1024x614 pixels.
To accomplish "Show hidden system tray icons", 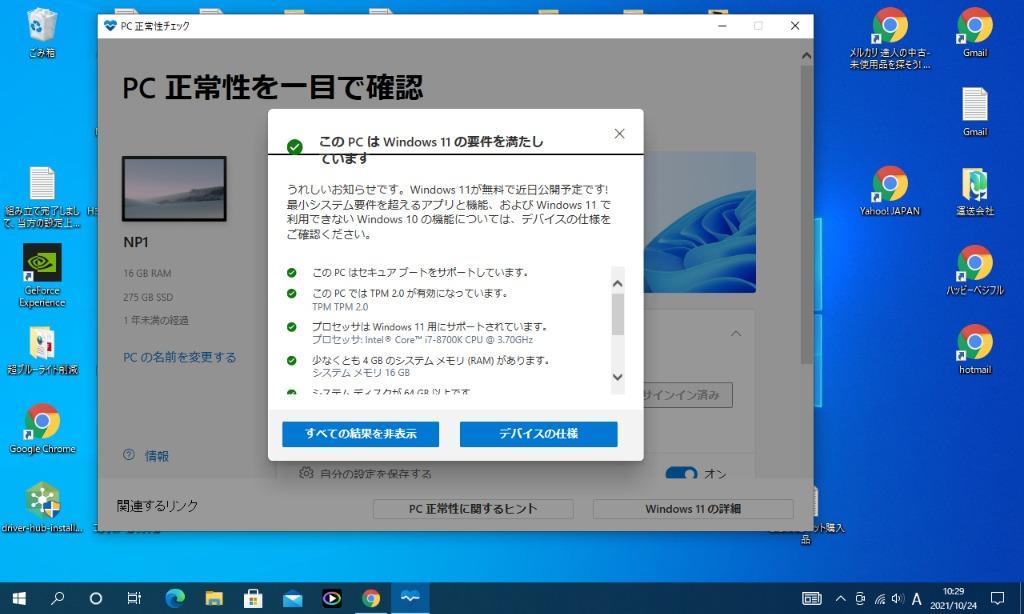I will 840,598.
